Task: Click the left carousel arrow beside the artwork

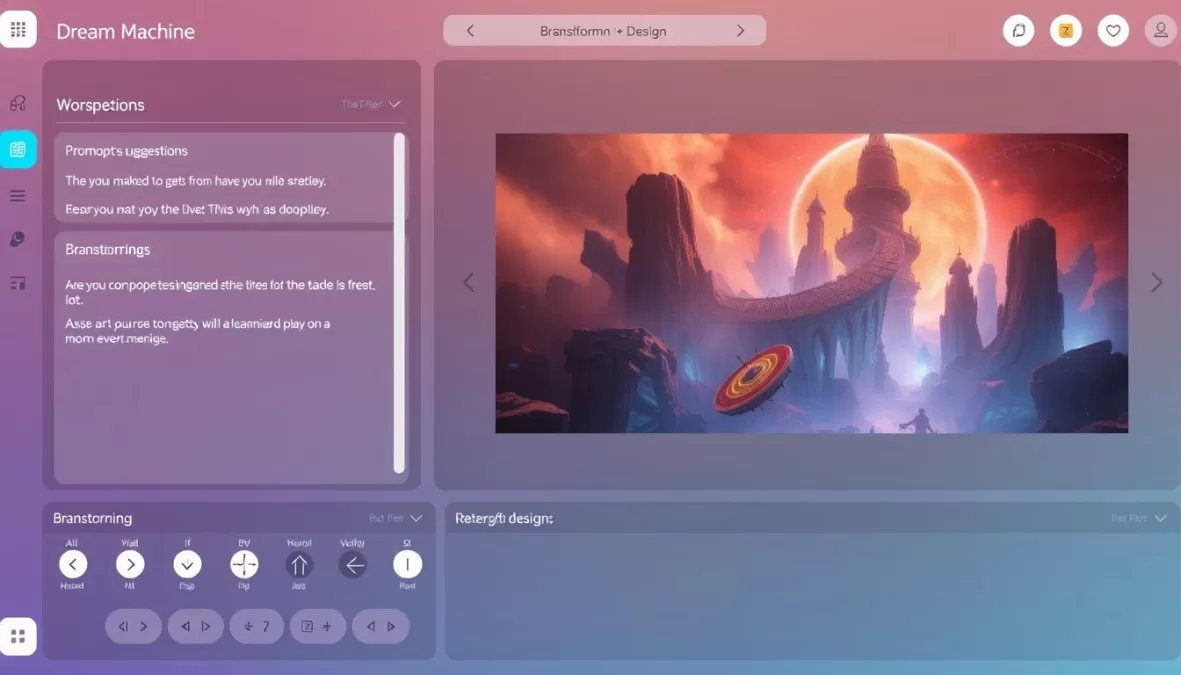Action: click(x=469, y=282)
